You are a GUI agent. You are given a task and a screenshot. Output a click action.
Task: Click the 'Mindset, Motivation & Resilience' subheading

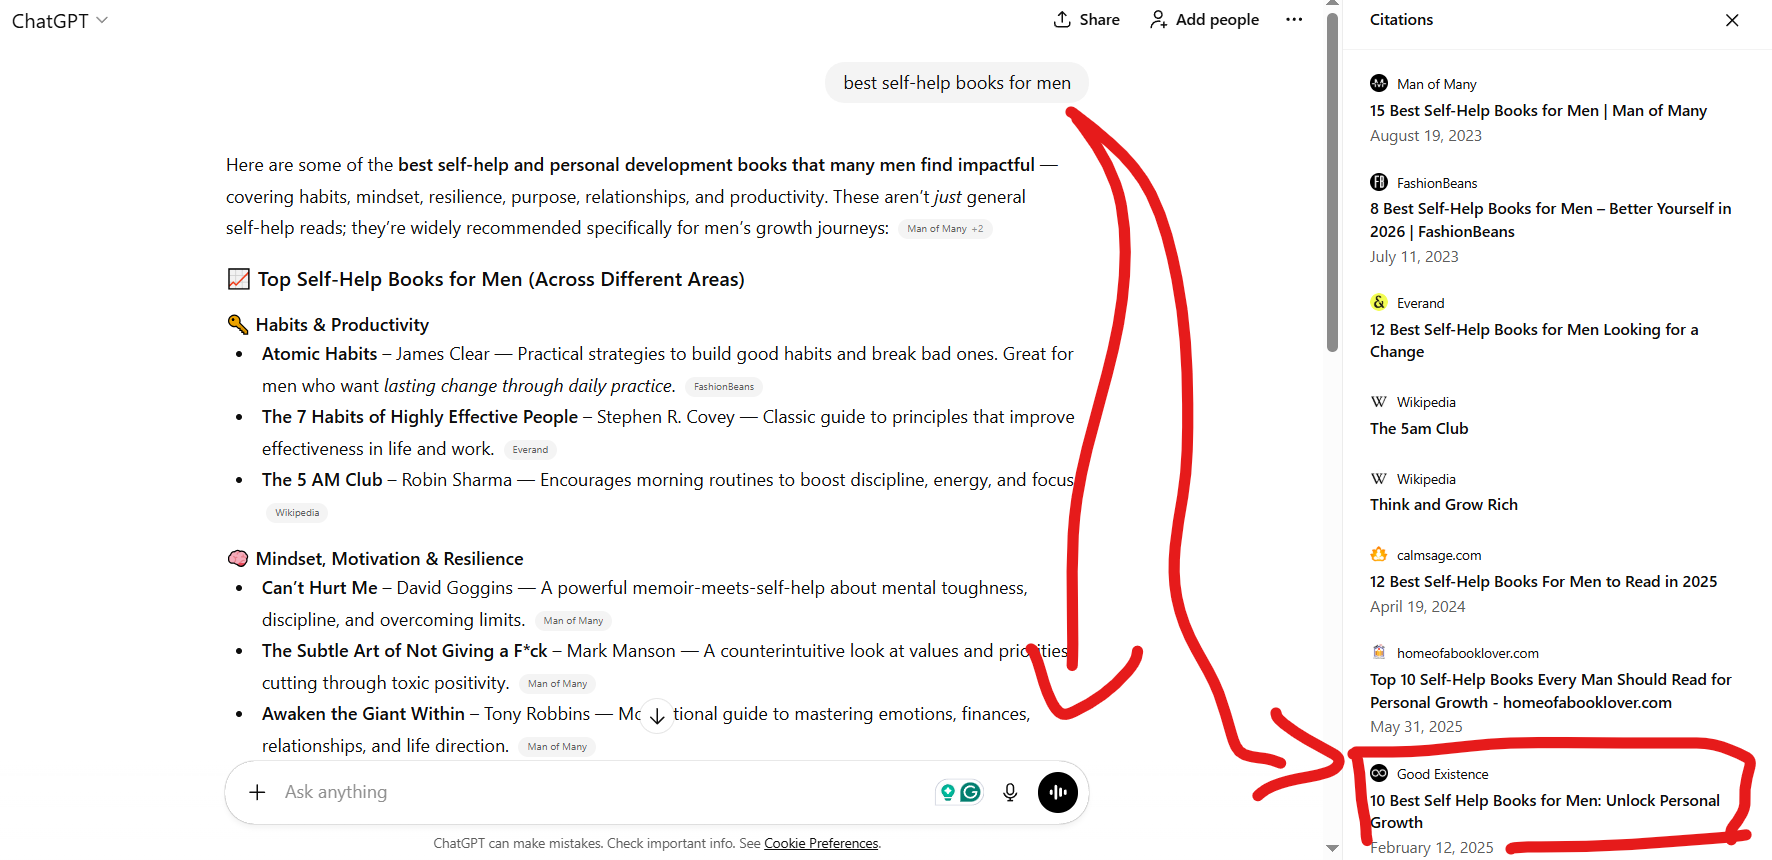[389, 559]
